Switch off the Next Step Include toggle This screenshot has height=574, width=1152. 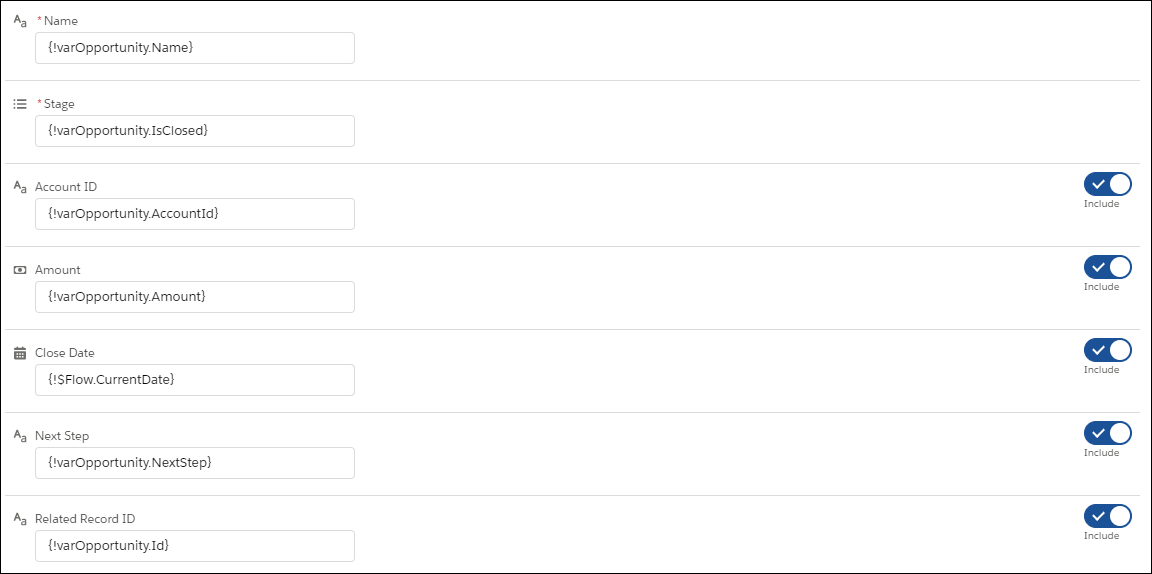(x=1107, y=434)
